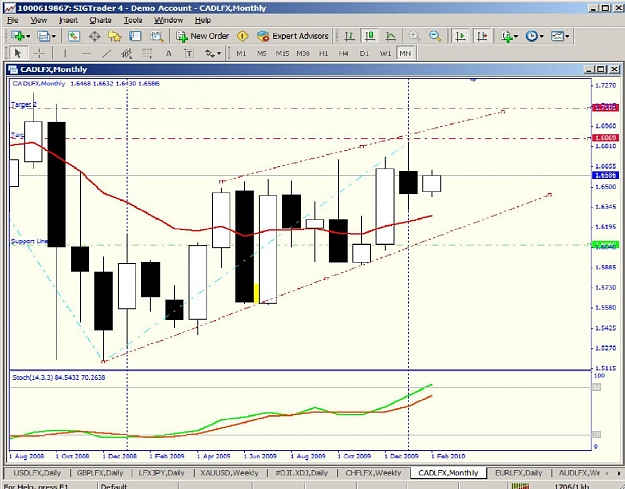Select the Fibonacci Retracement tool
This screenshot has height=489, width=625.
pos(147,53)
